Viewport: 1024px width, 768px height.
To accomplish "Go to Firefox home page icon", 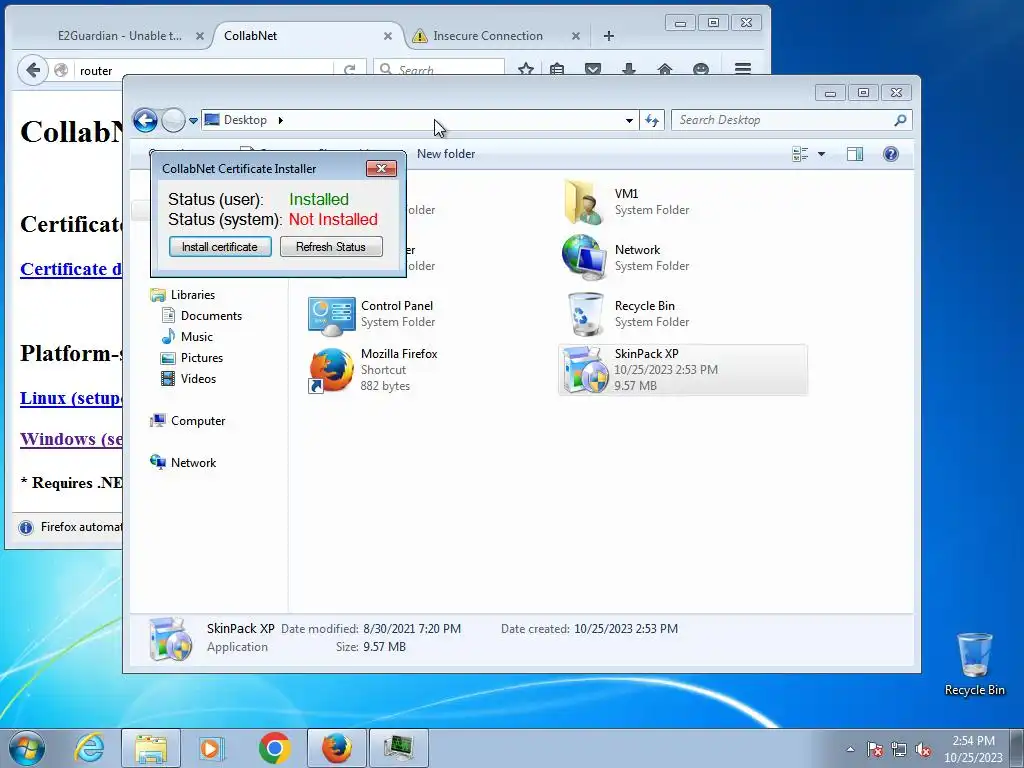I will [665, 69].
